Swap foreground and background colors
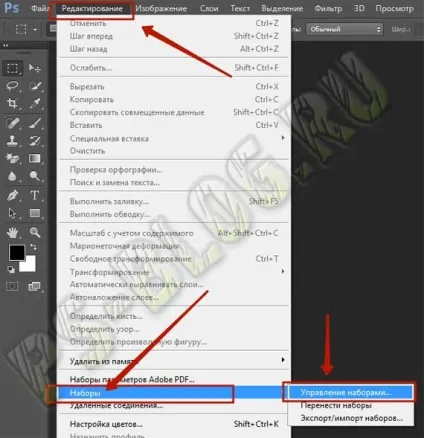Screen dimensions: 424x438 (33, 247)
